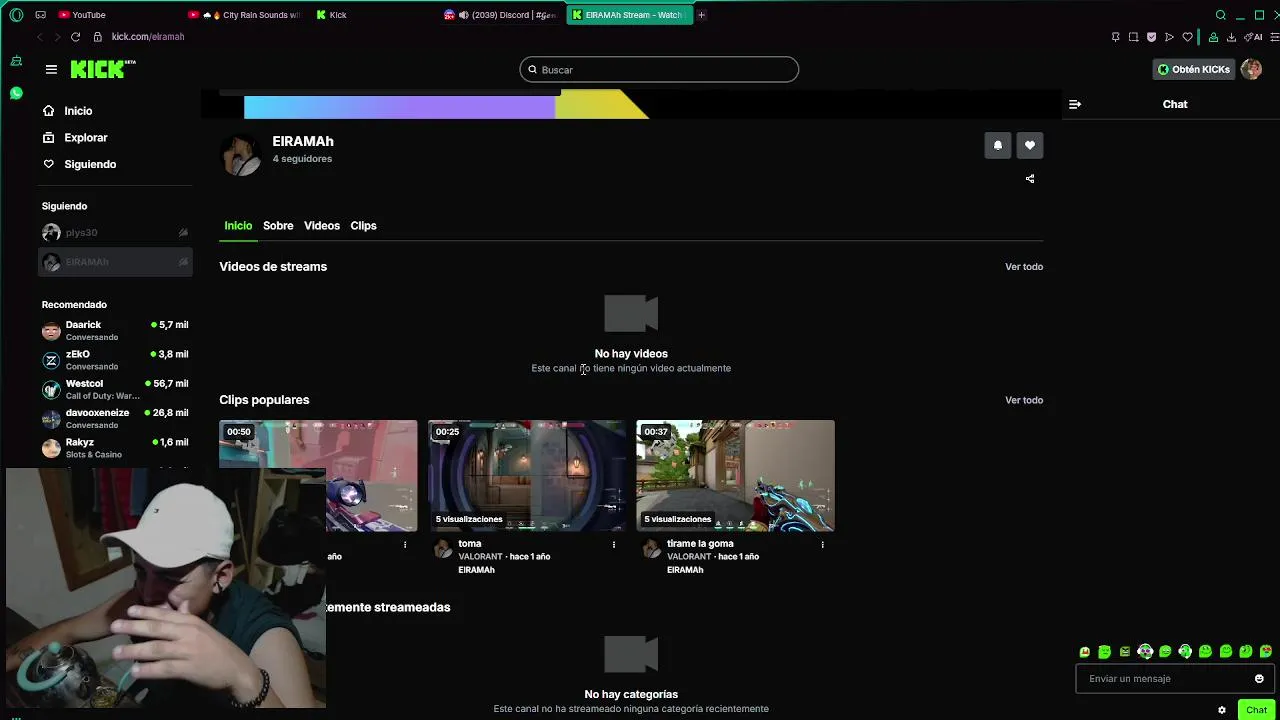Open the emoji picker in chat input
1280x720 pixels.
(x=1259, y=679)
